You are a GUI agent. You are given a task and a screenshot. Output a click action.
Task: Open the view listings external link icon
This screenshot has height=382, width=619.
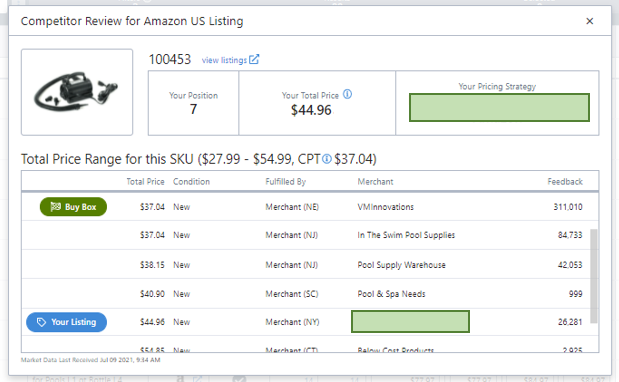(254, 60)
